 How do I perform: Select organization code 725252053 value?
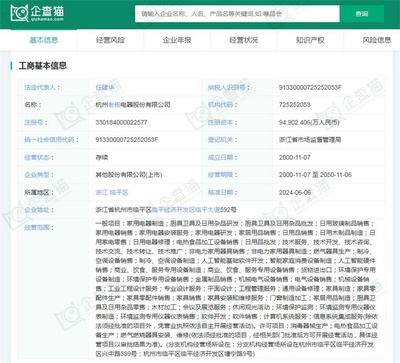click(295, 105)
